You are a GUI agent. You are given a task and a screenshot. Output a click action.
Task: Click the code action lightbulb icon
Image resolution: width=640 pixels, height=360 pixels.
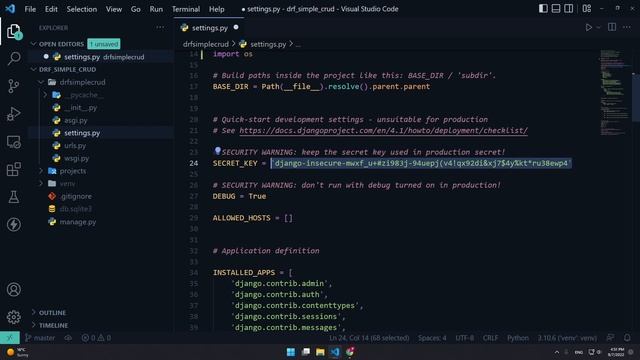pos(218,151)
